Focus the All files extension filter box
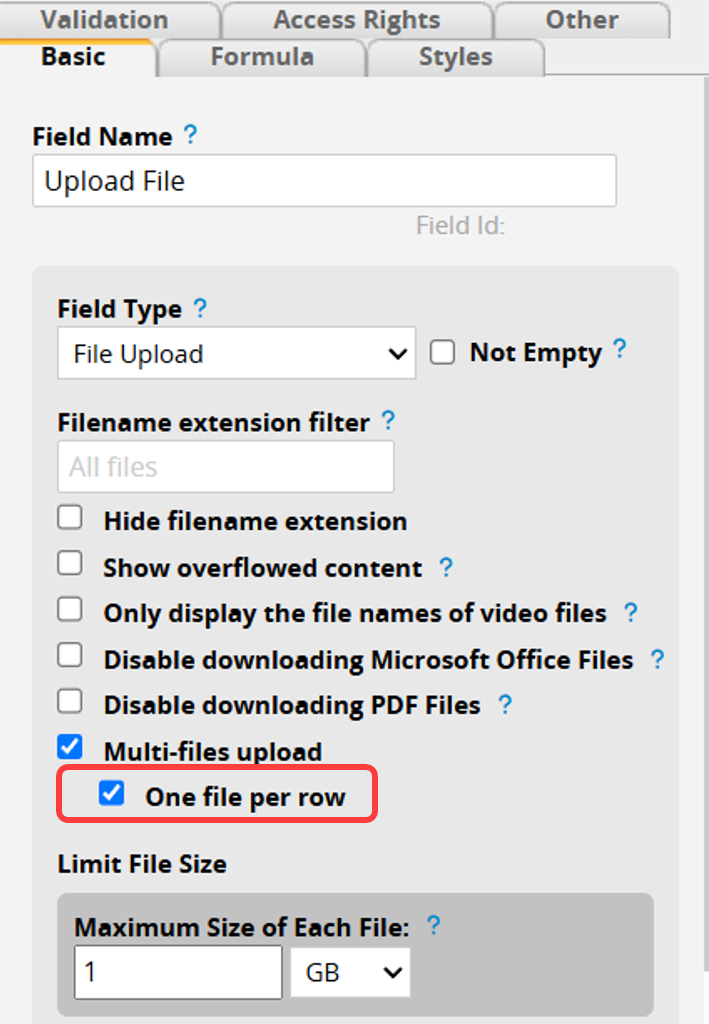 tap(226, 467)
